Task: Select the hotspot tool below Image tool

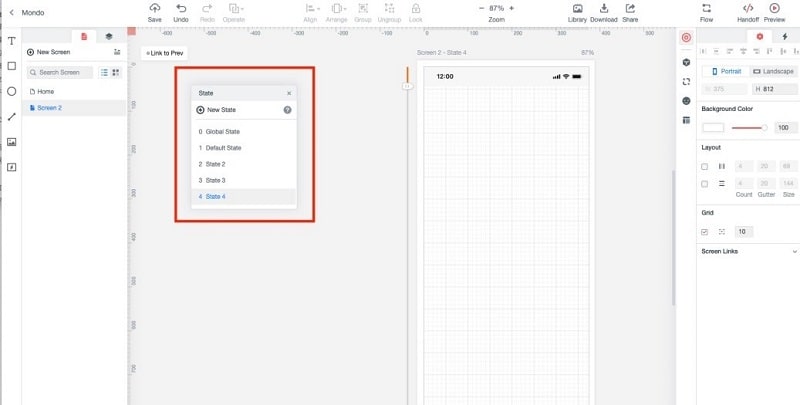Action: (12, 167)
